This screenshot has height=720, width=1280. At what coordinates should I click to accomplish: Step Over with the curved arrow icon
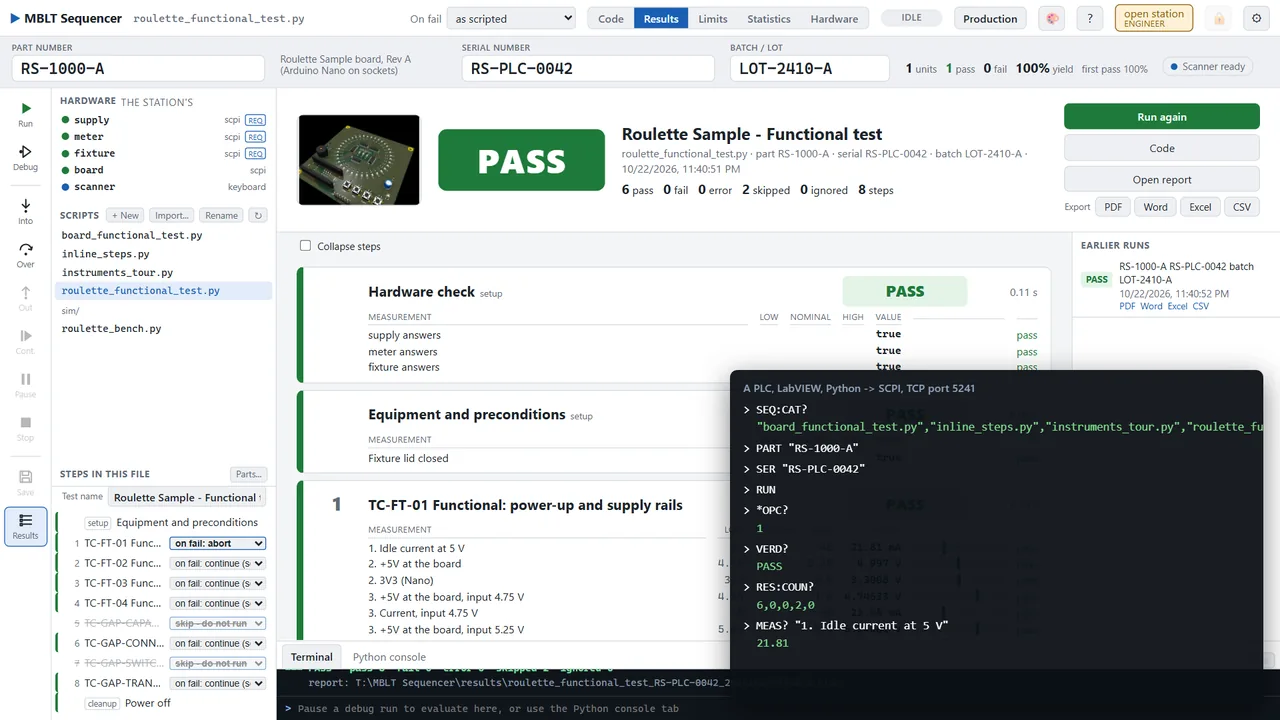pos(25,255)
